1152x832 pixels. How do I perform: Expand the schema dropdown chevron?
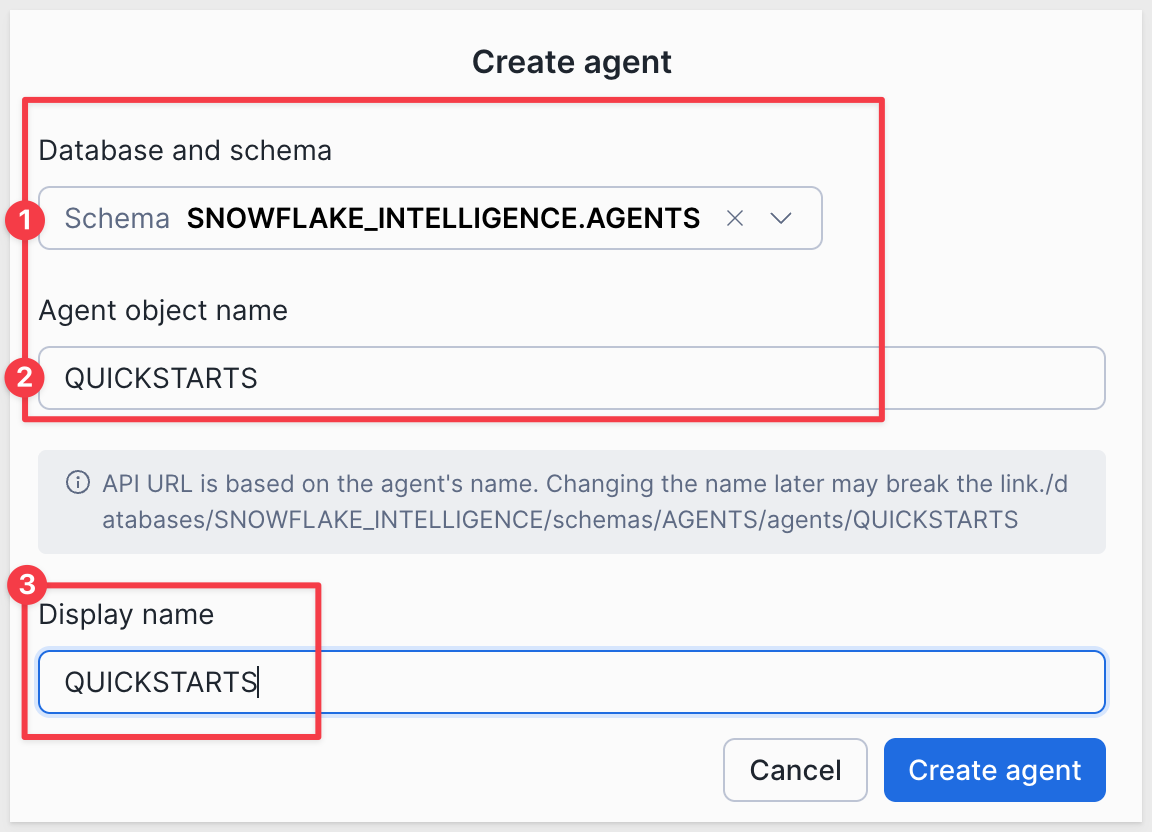point(781,218)
